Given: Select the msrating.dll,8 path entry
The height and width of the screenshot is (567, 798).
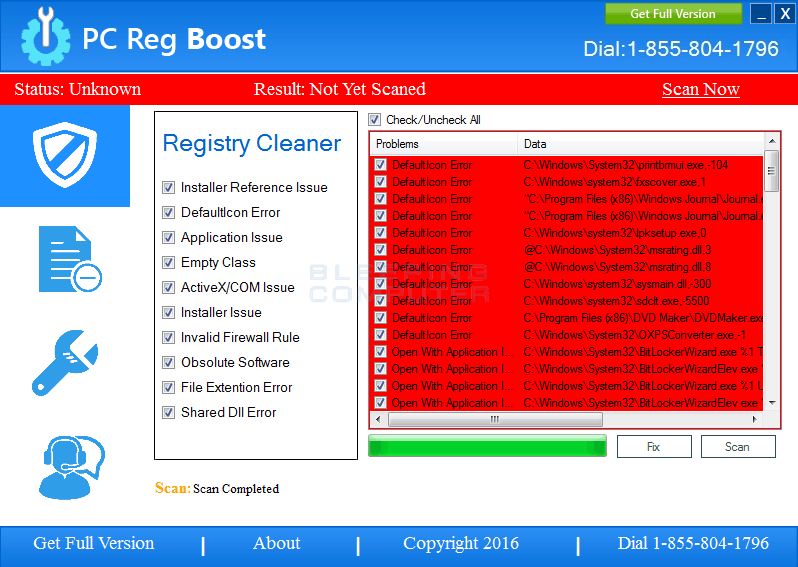Looking at the screenshot, I should pos(617,267).
